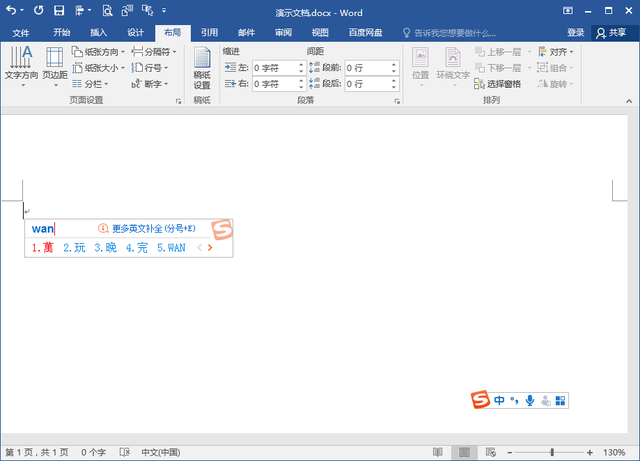Open the 审阅 review tab
The height and width of the screenshot is (461, 640).
coord(283,32)
